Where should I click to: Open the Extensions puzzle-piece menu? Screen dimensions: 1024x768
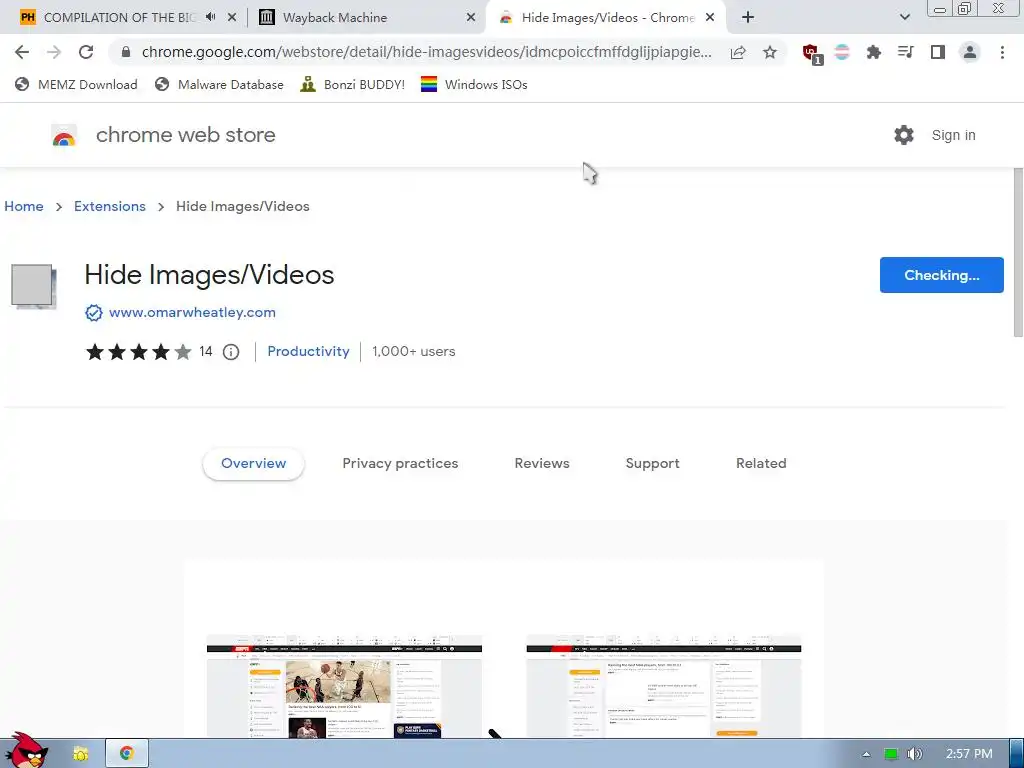click(873, 52)
